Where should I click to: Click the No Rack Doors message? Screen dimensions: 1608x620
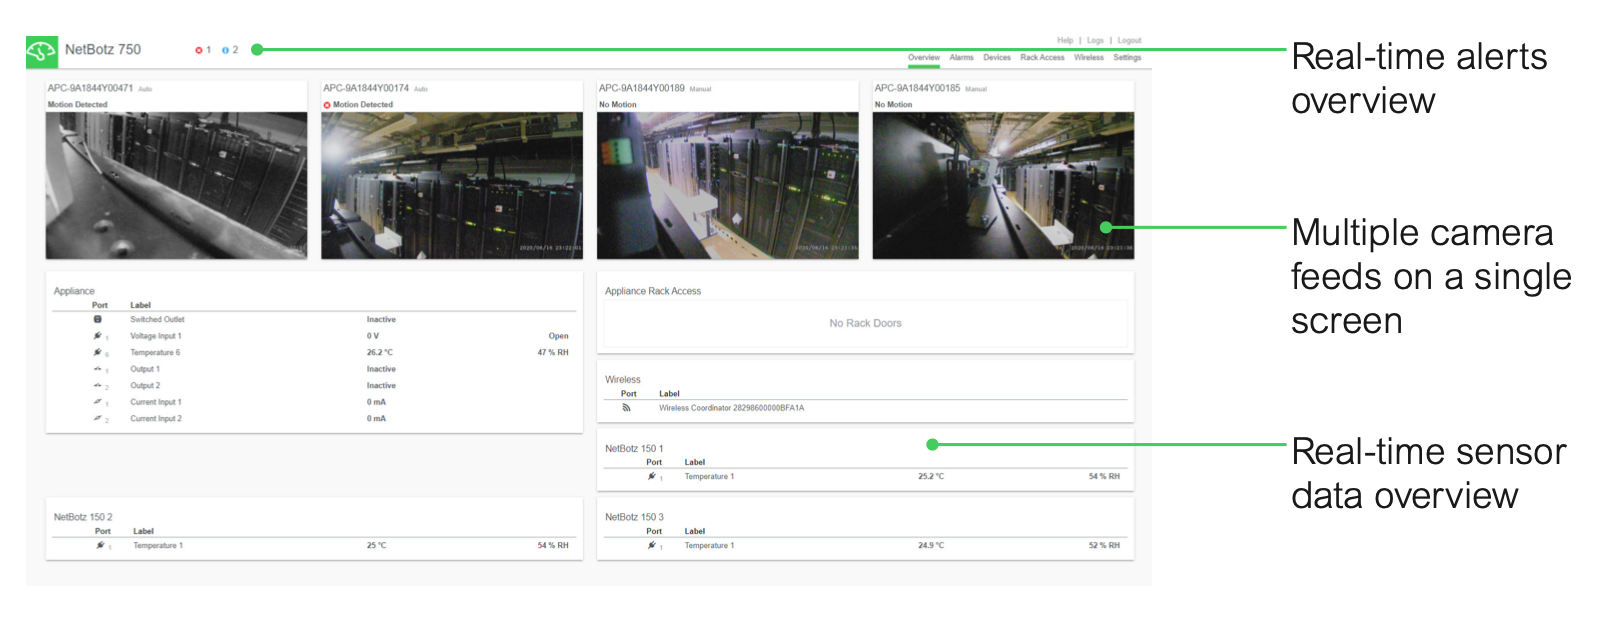[x=865, y=323]
